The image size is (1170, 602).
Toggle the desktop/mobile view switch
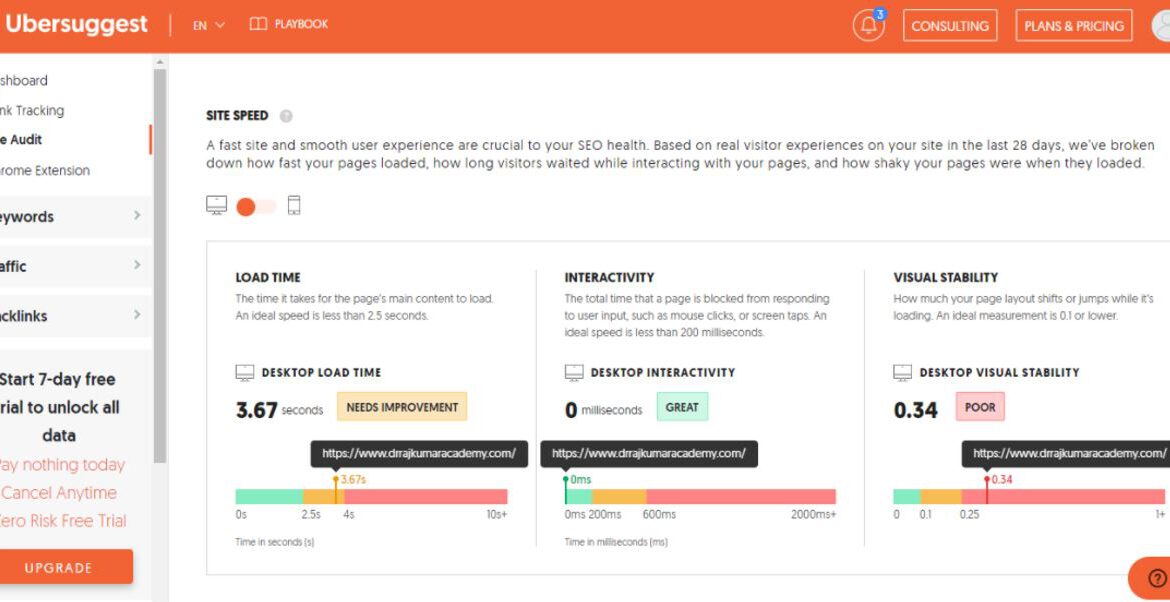pos(255,207)
